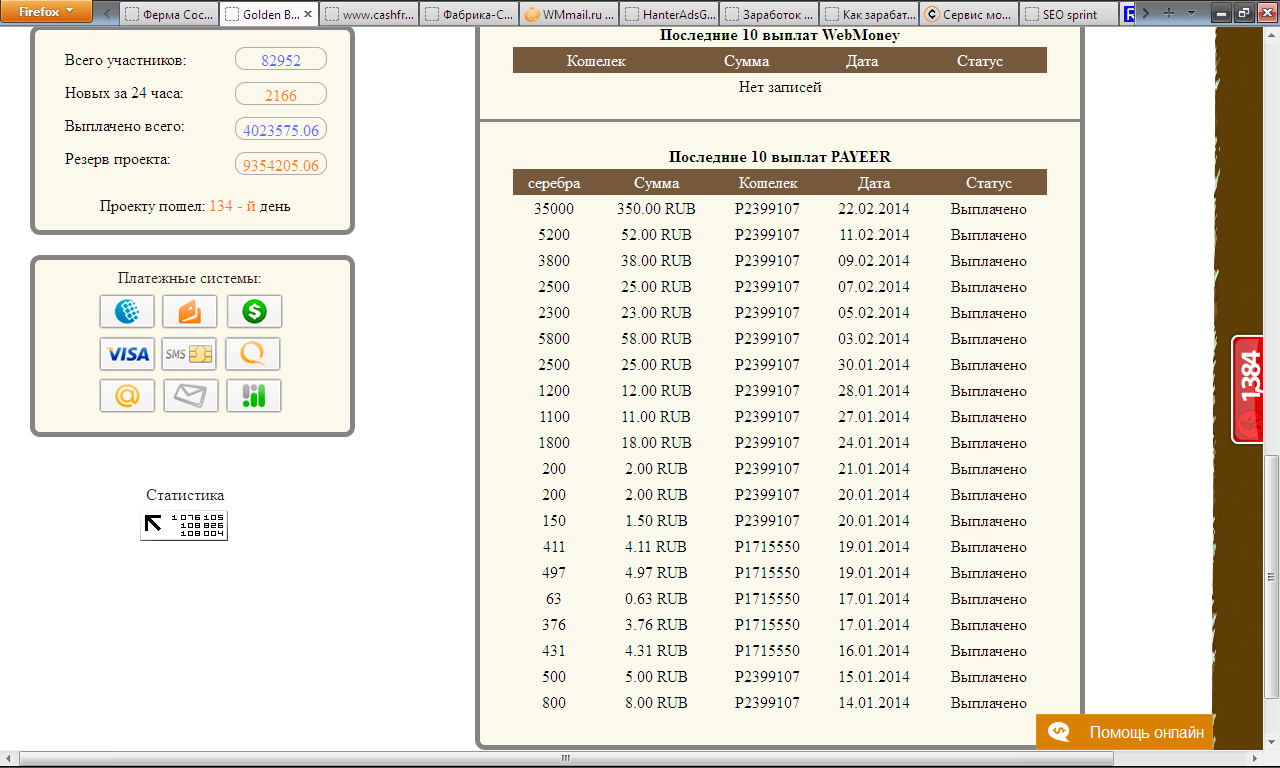
Task: Click the WMmail.ru tab favicon
Action: point(532,15)
